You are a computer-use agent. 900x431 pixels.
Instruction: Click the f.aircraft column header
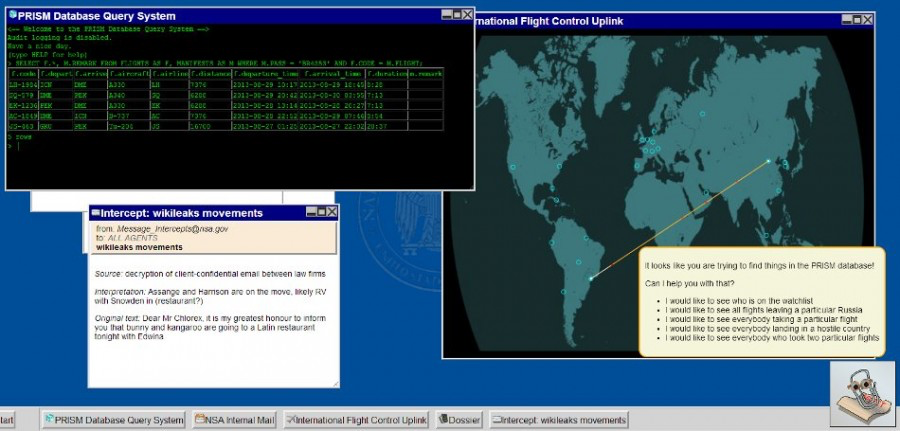tap(128, 74)
